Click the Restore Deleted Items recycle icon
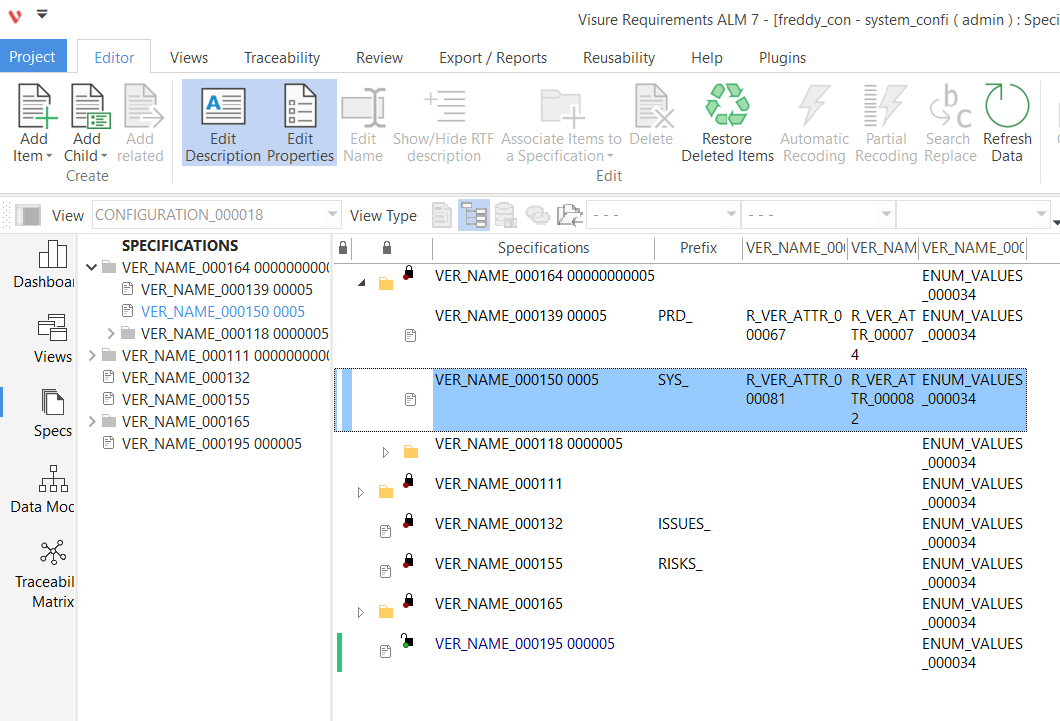This screenshot has height=721, width=1060. tap(727, 105)
